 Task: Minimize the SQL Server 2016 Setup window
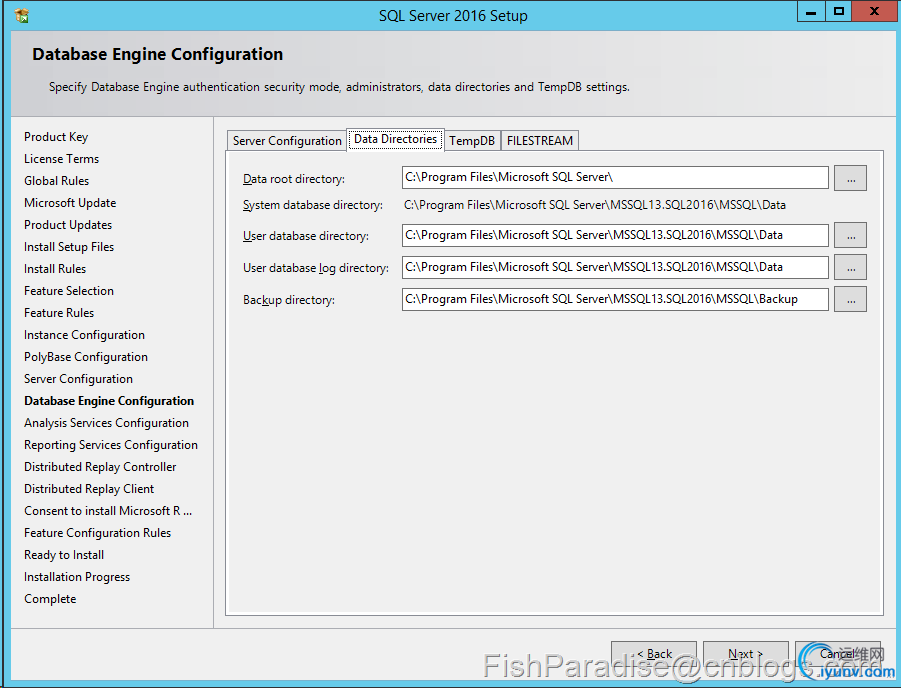(811, 11)
